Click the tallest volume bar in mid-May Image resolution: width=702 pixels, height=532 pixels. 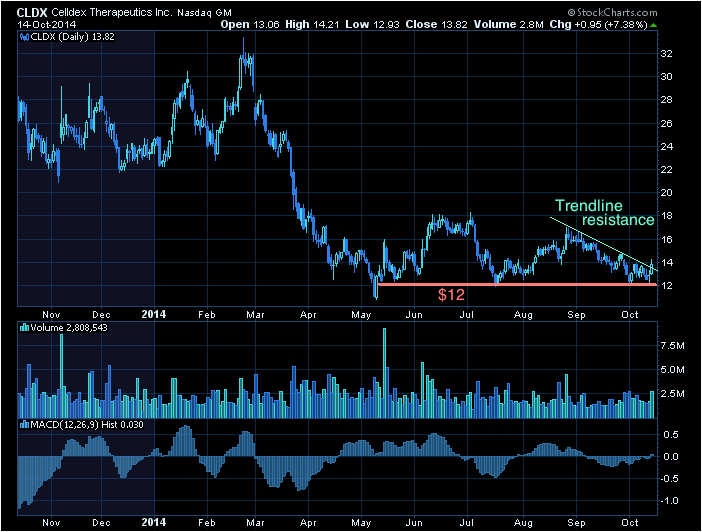[x=384, y=373]
